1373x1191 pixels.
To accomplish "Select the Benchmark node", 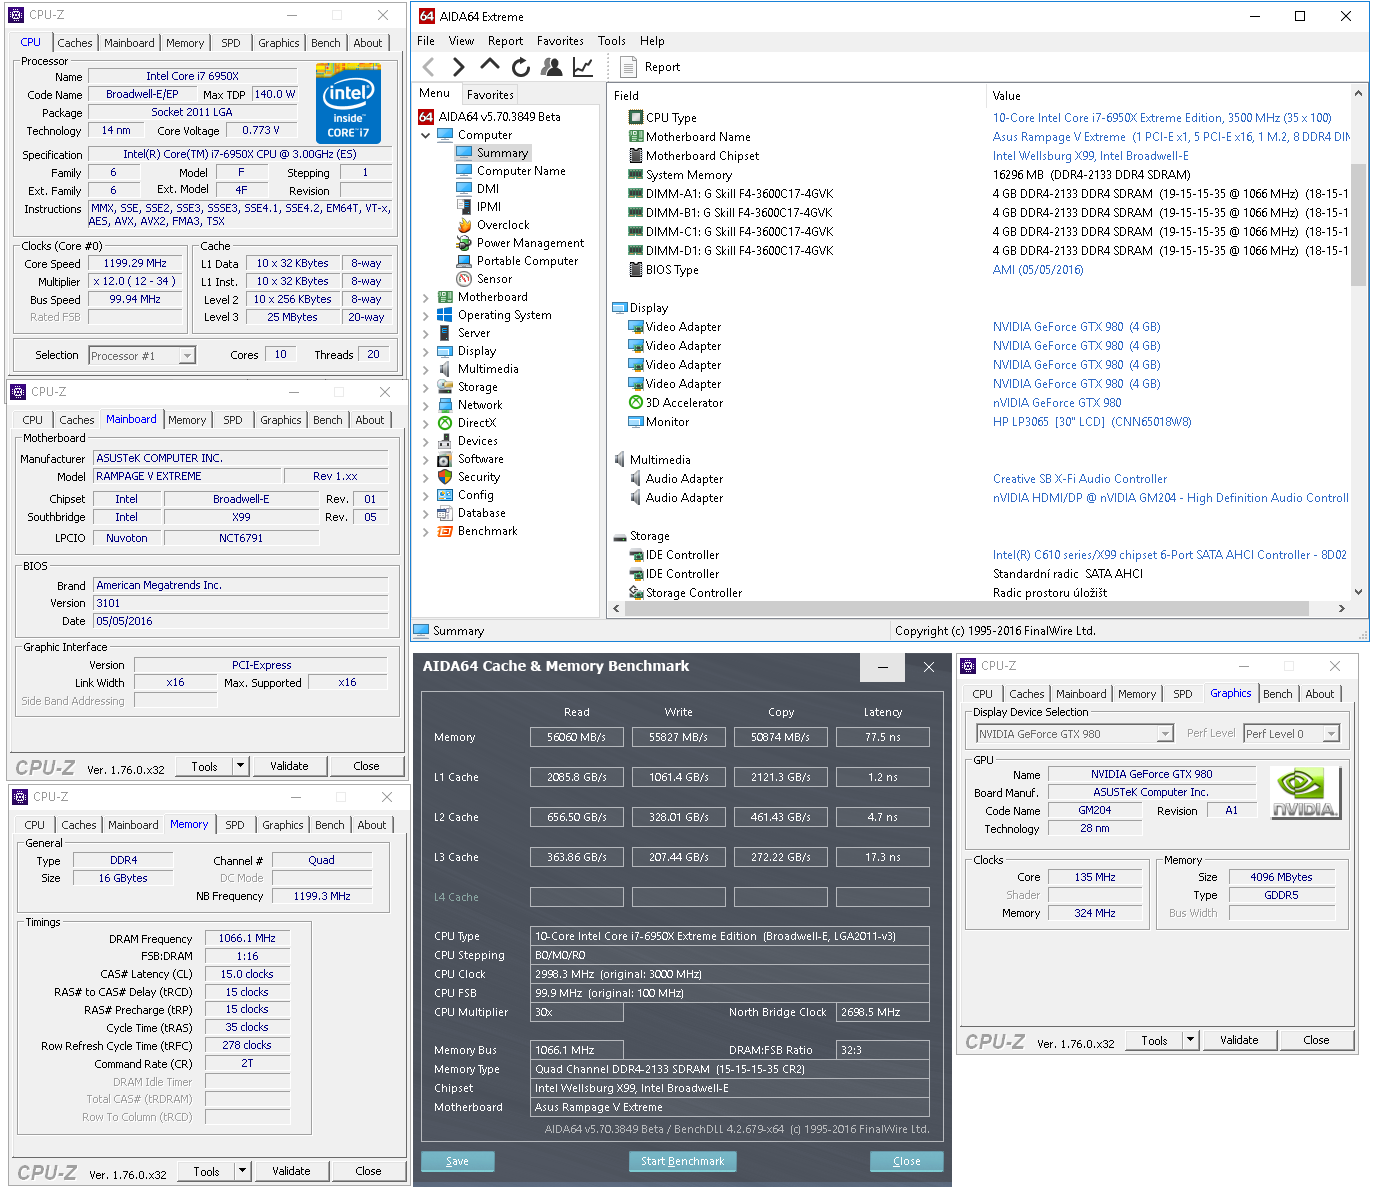I will click(x=487, y=531).
